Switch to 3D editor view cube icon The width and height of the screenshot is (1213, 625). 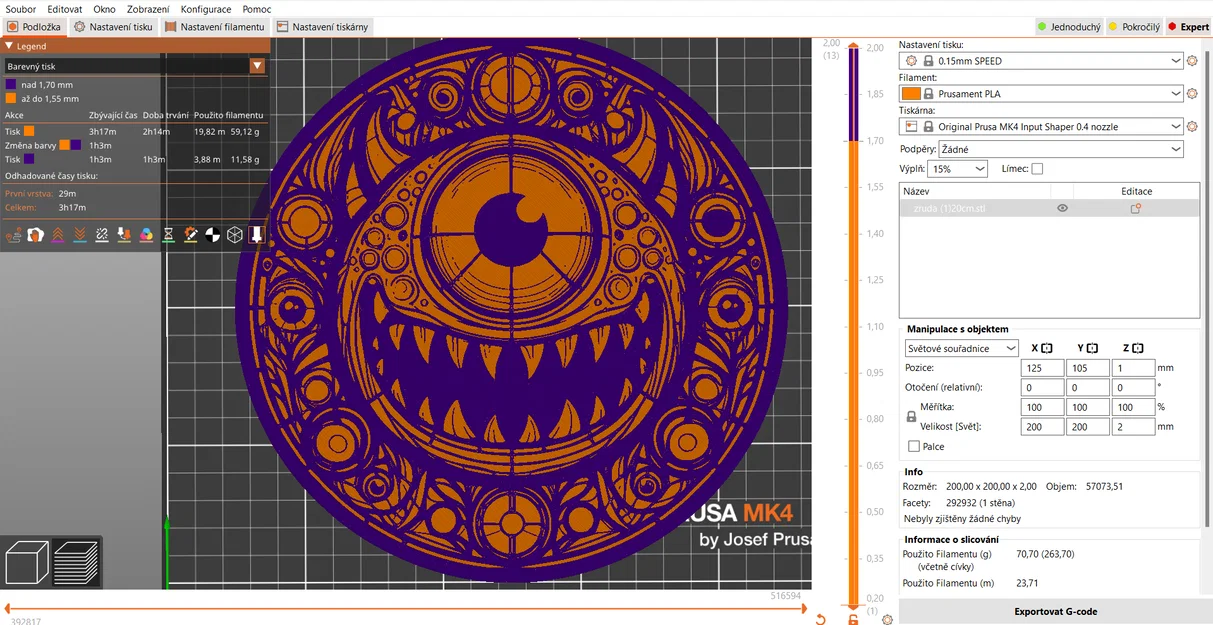coord(27,563)
